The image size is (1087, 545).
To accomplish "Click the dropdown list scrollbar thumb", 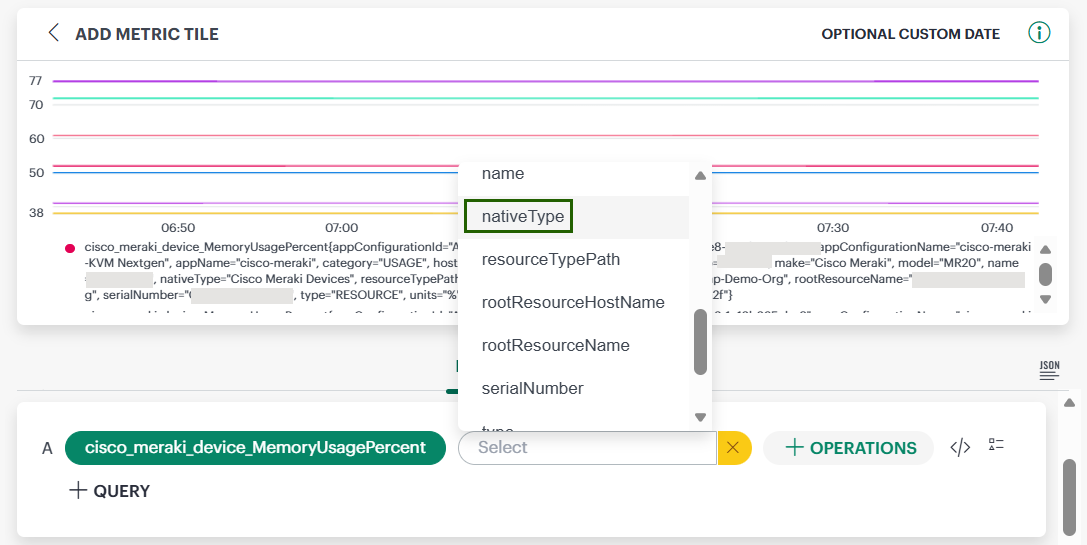I will coord(700,342).
